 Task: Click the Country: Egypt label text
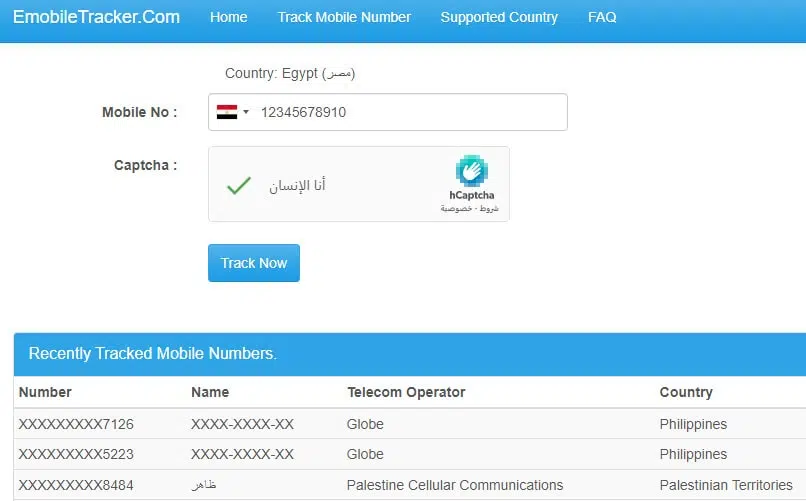pyautogui.click(x=290, y=73)
